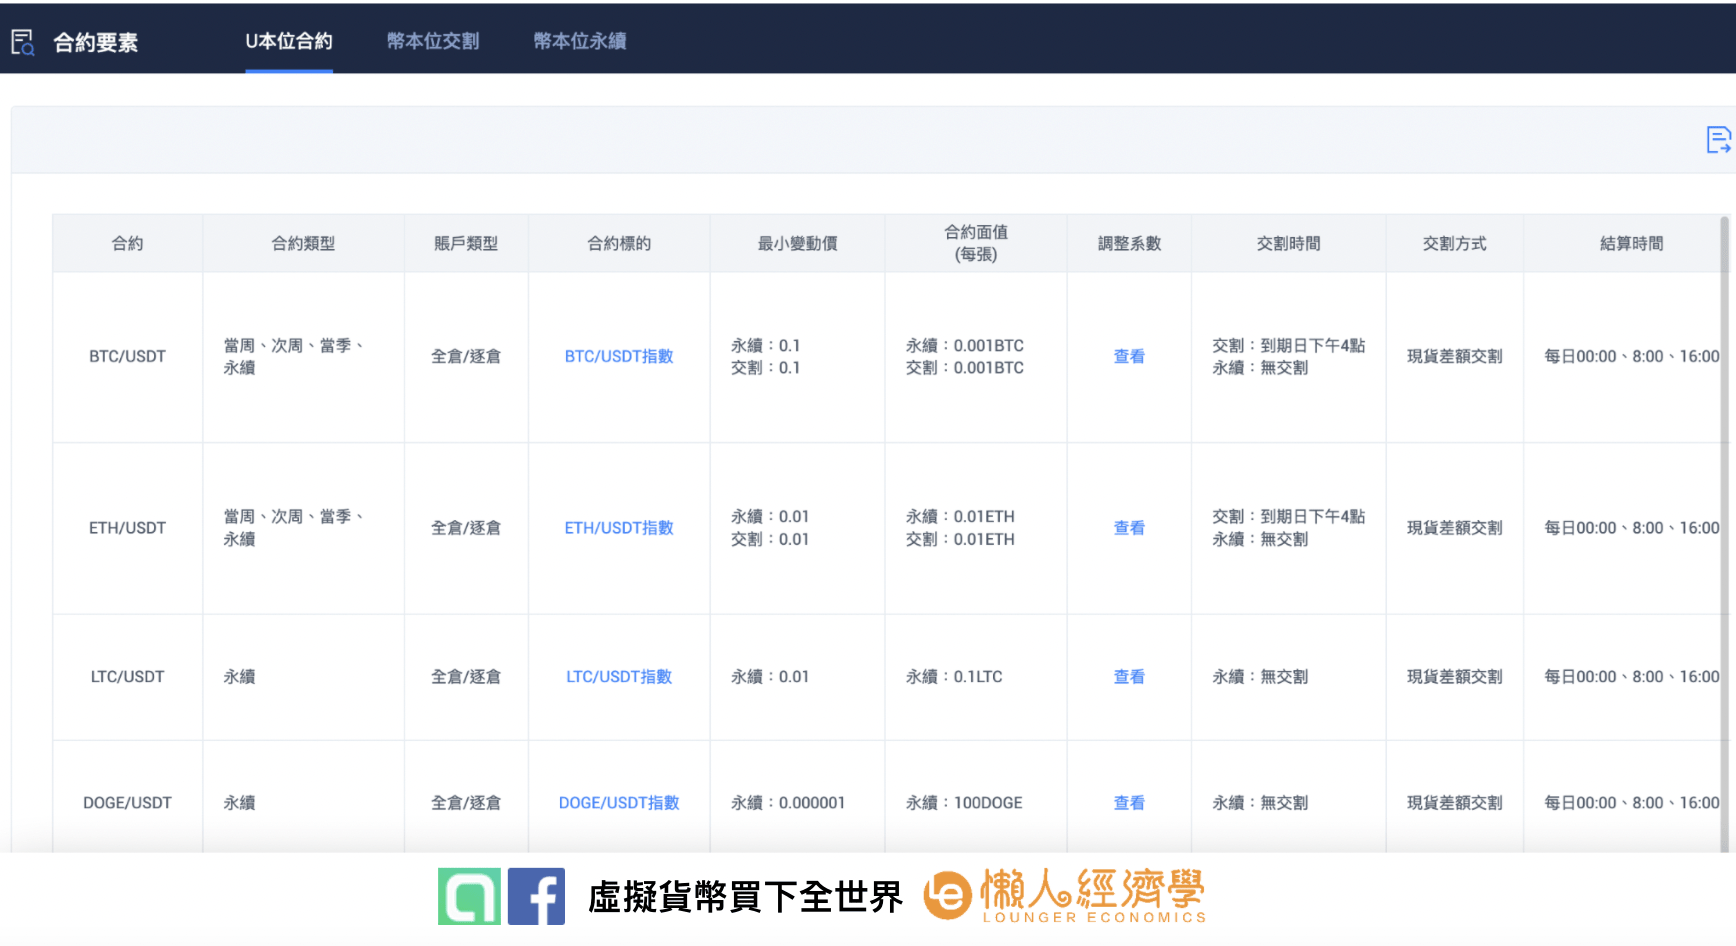Click the 調整系數 column header
1736x946 pixels.
[1129, 243]
